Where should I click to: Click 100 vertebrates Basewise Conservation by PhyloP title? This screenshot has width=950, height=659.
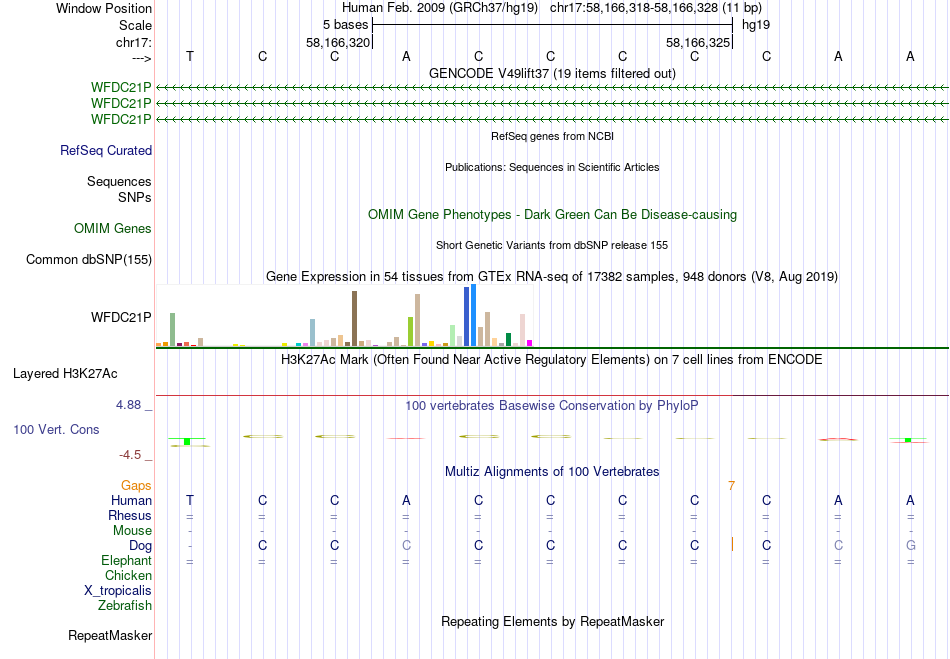[x=552, y=406]
